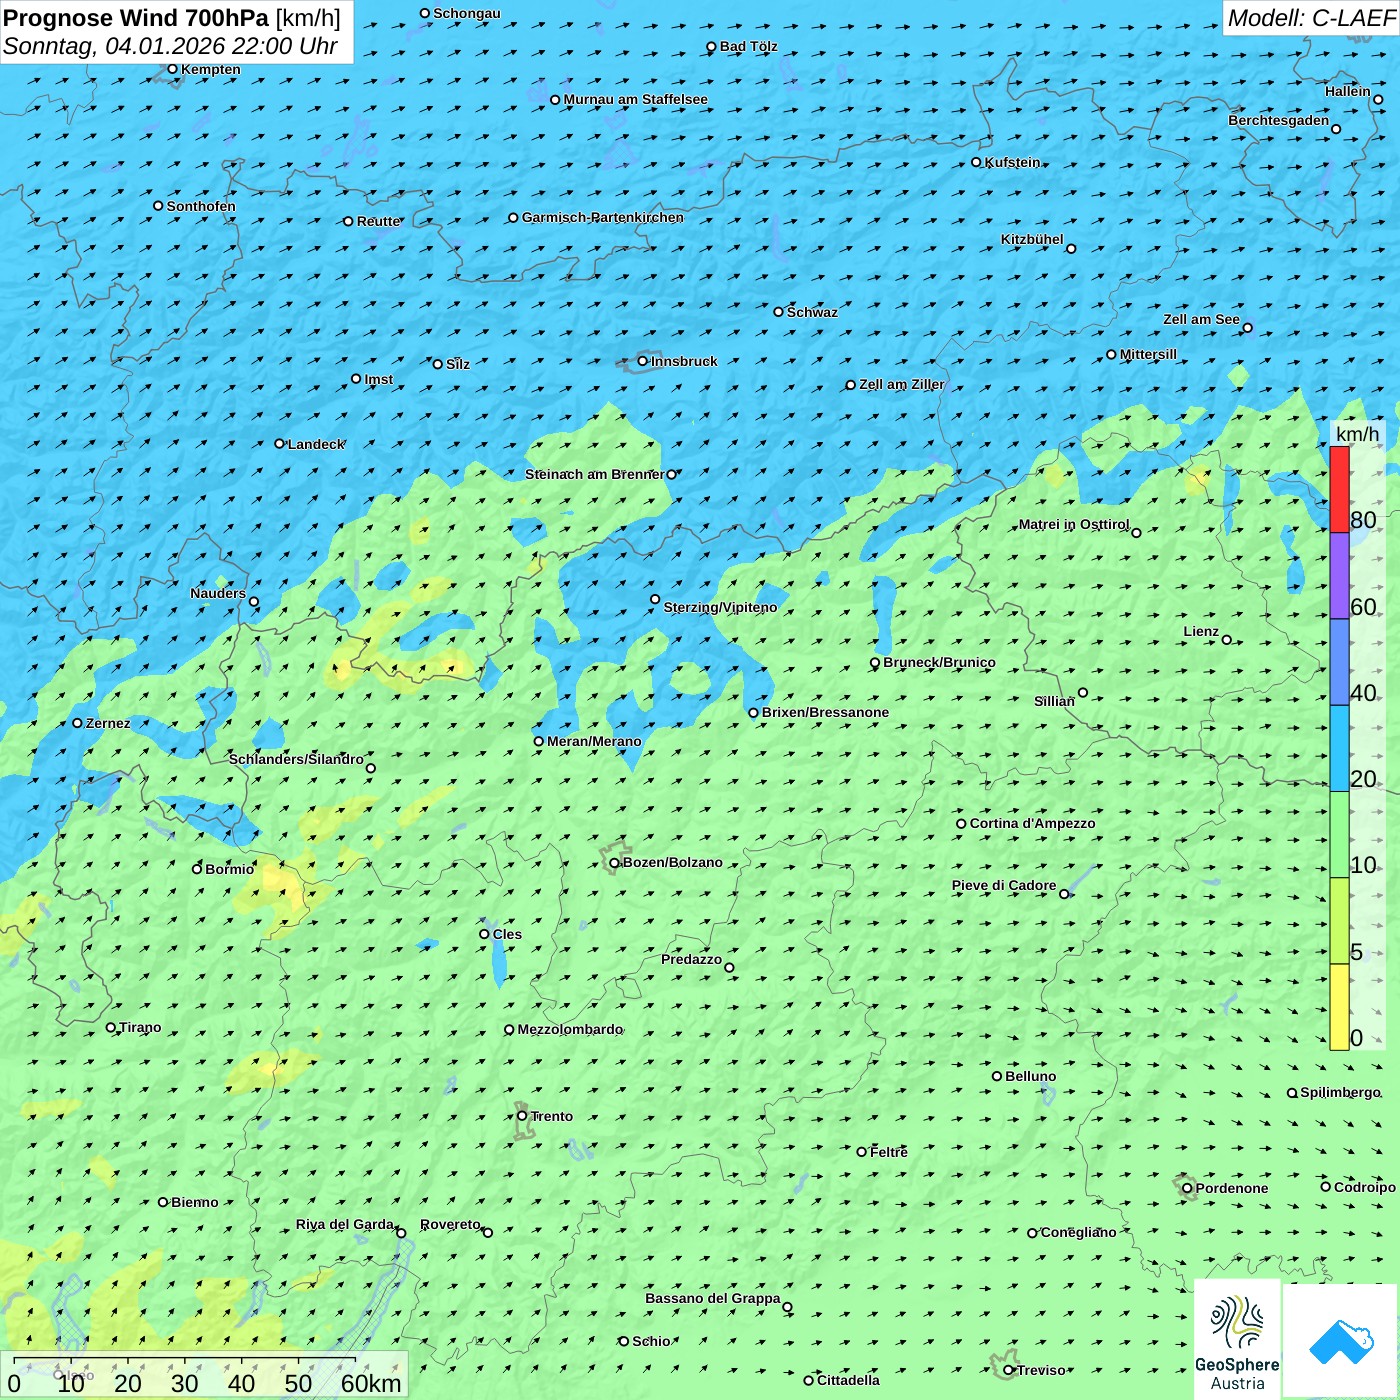Click the 'Prognose Wind 700hPa' title
The height and width of the screenshot is (1400, 1400).
136,18
